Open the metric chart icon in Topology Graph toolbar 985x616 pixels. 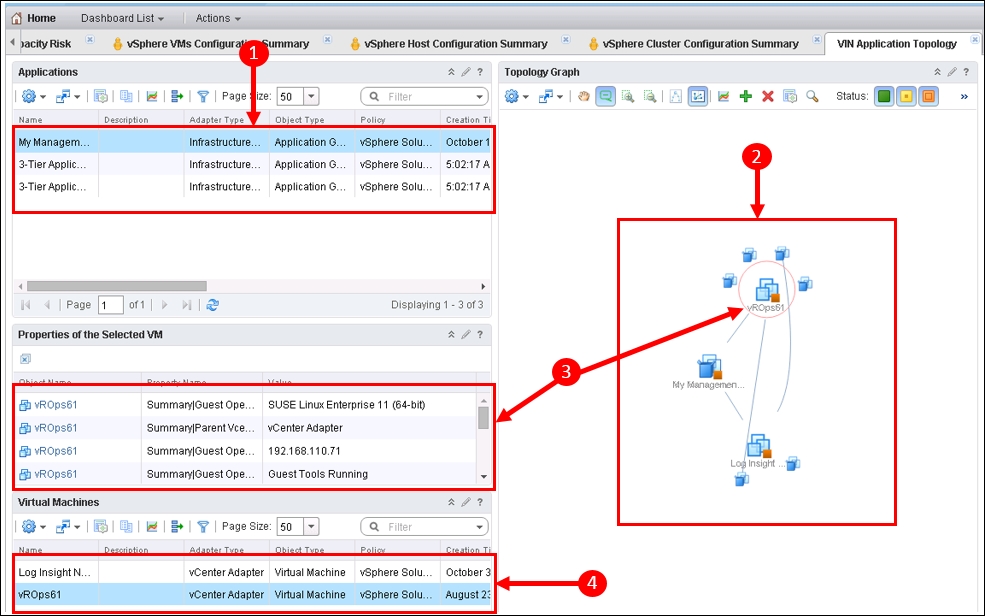724,96
